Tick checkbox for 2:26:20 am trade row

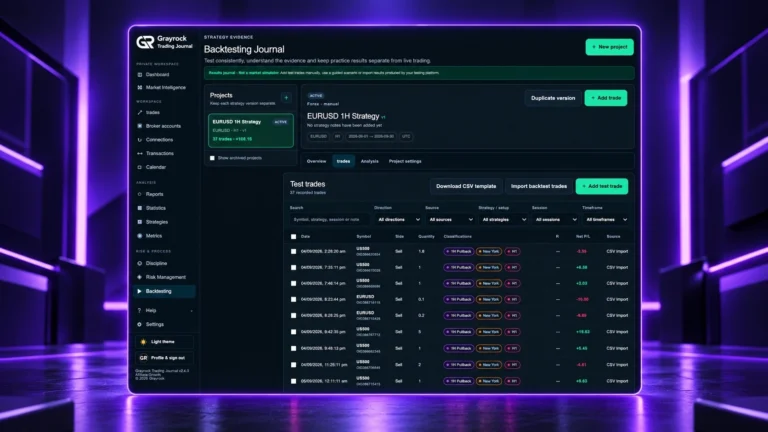pyautogui.click(x=293, y=251)
